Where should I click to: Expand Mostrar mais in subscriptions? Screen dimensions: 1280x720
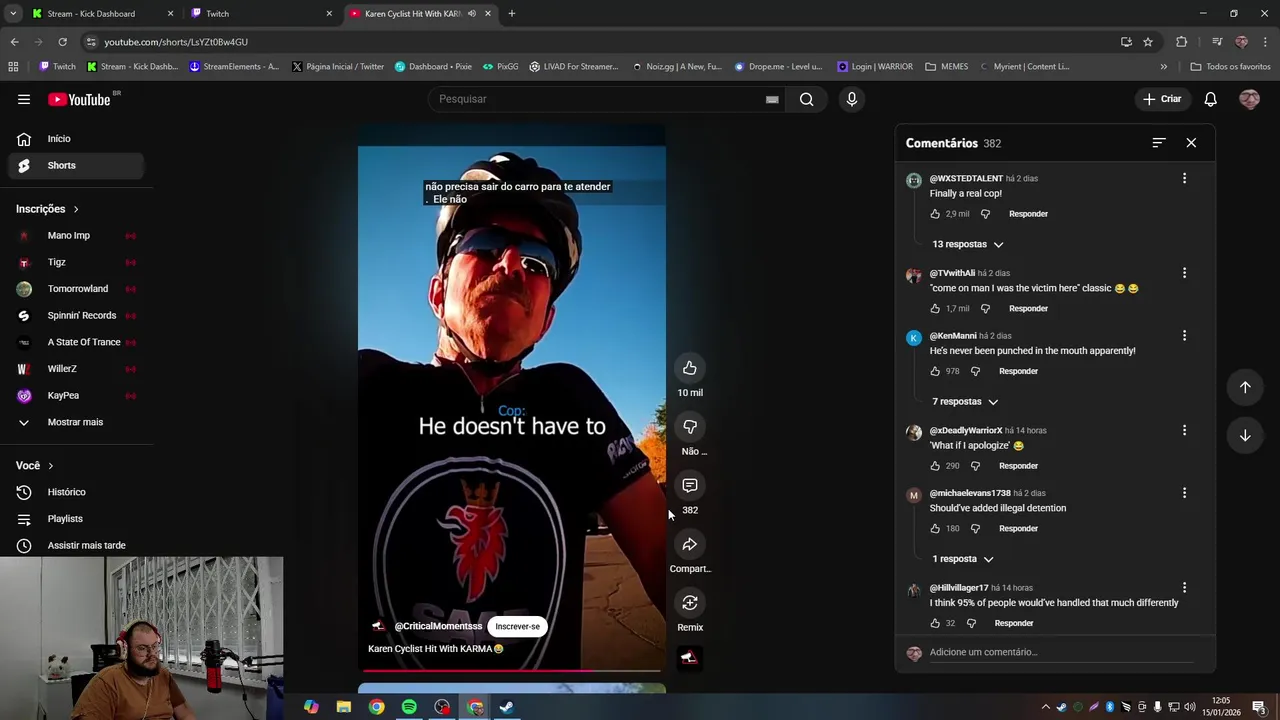(x=75, y=422)
